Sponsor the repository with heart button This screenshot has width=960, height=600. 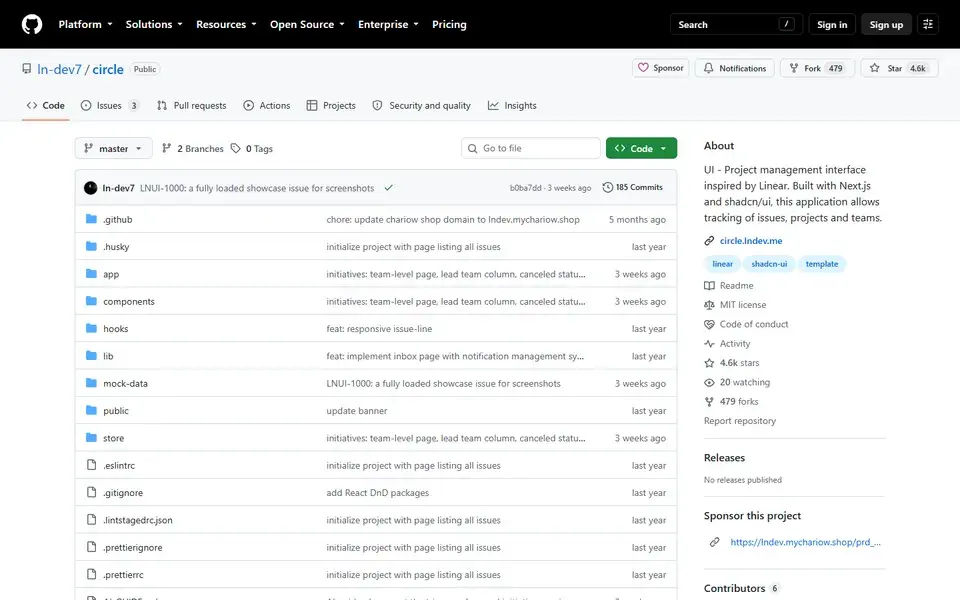[661, 68]
